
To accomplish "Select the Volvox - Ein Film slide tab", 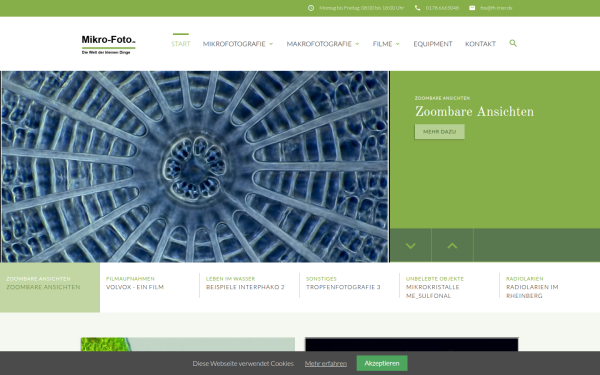I will click(x=150, y=287).
